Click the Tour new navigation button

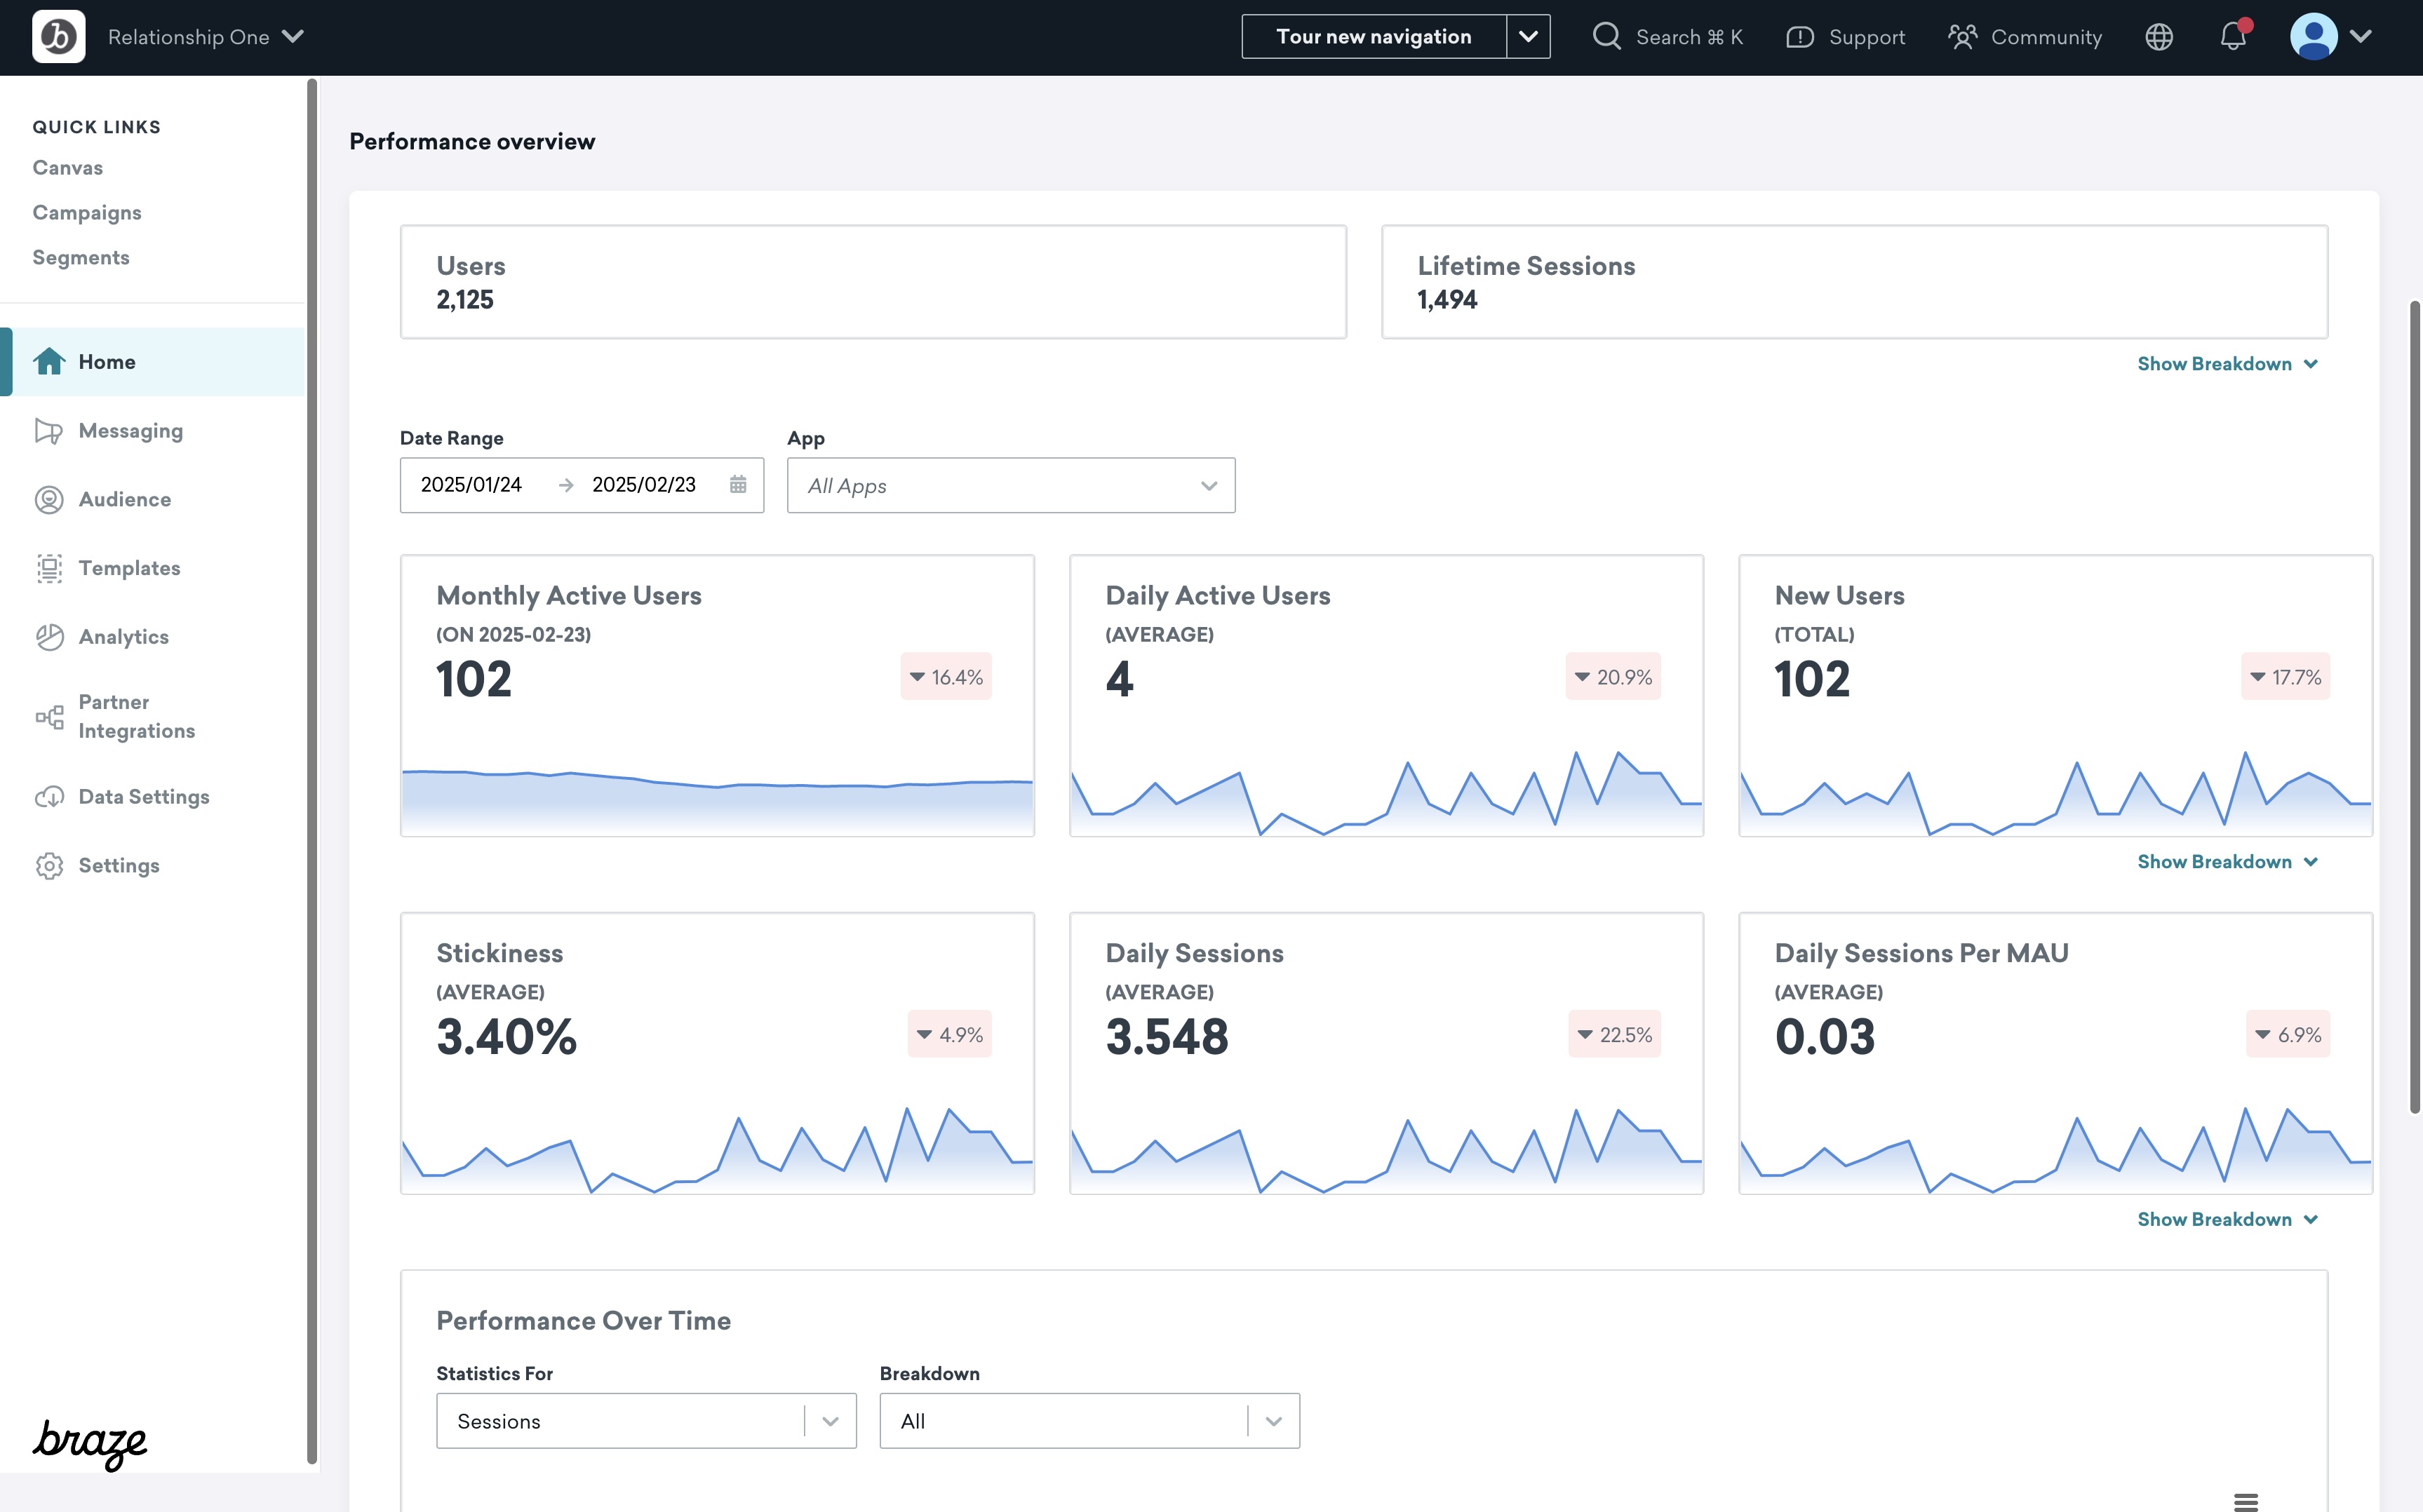[x=1373, y=37]
